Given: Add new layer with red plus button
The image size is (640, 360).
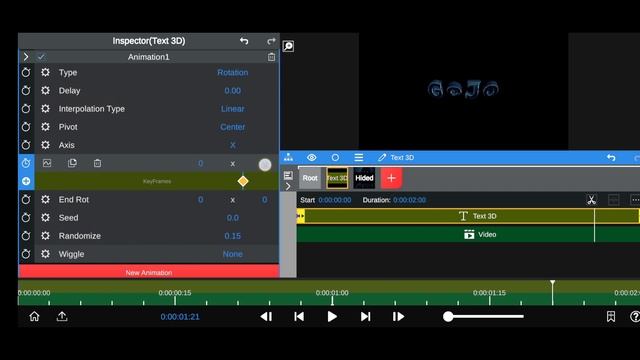Looking at the screenshot, I should click(x=391, y=178).
